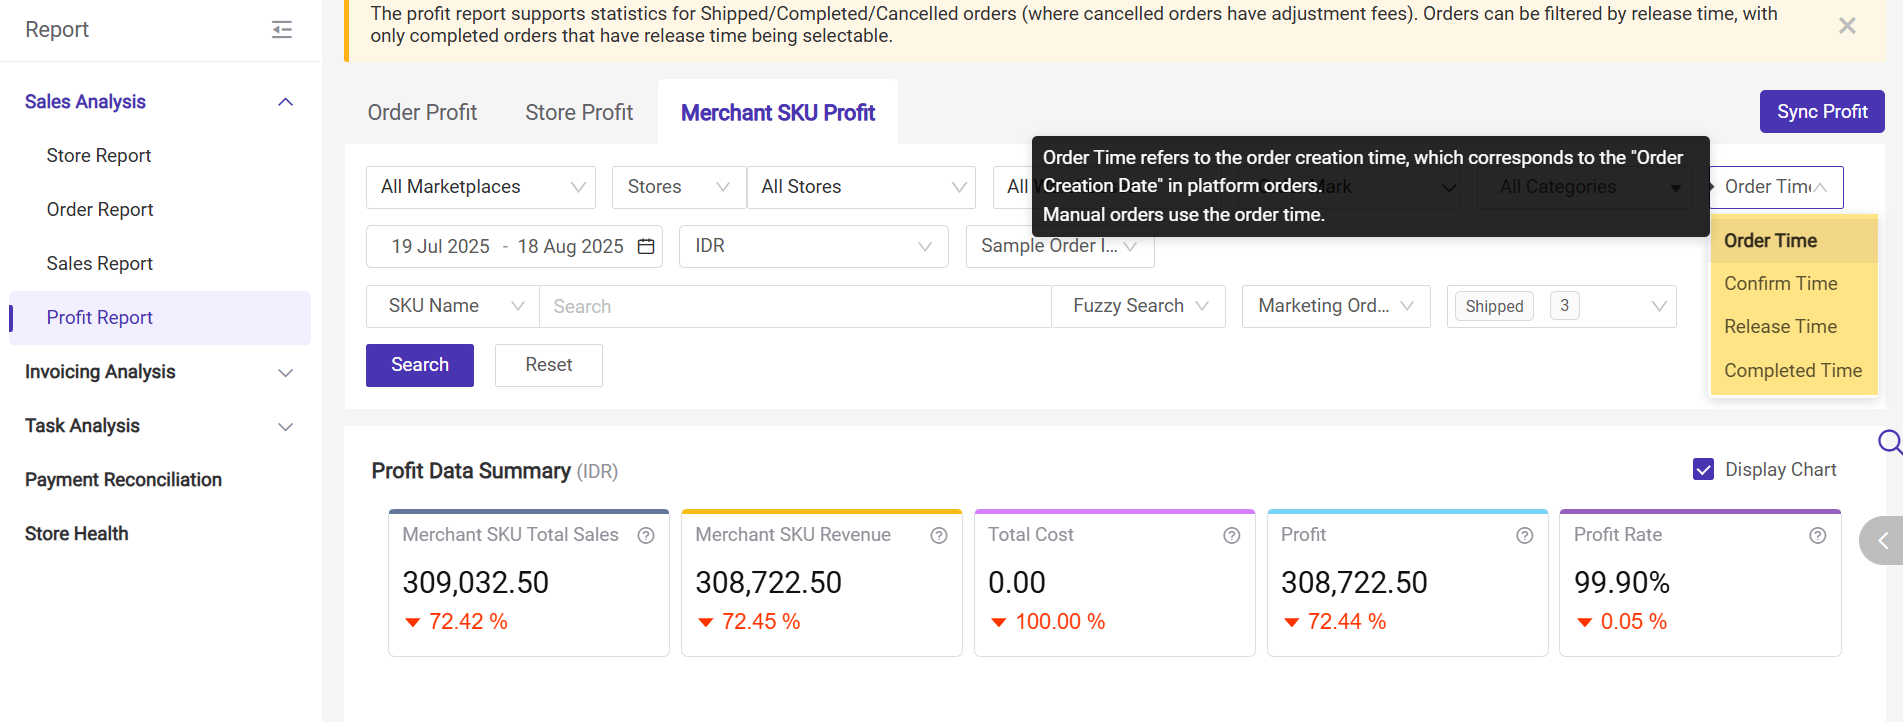This screenshot has width=1903, height=722.
Task: Open the Marketing Ord... dropdown
Action: coord(1336,306)
